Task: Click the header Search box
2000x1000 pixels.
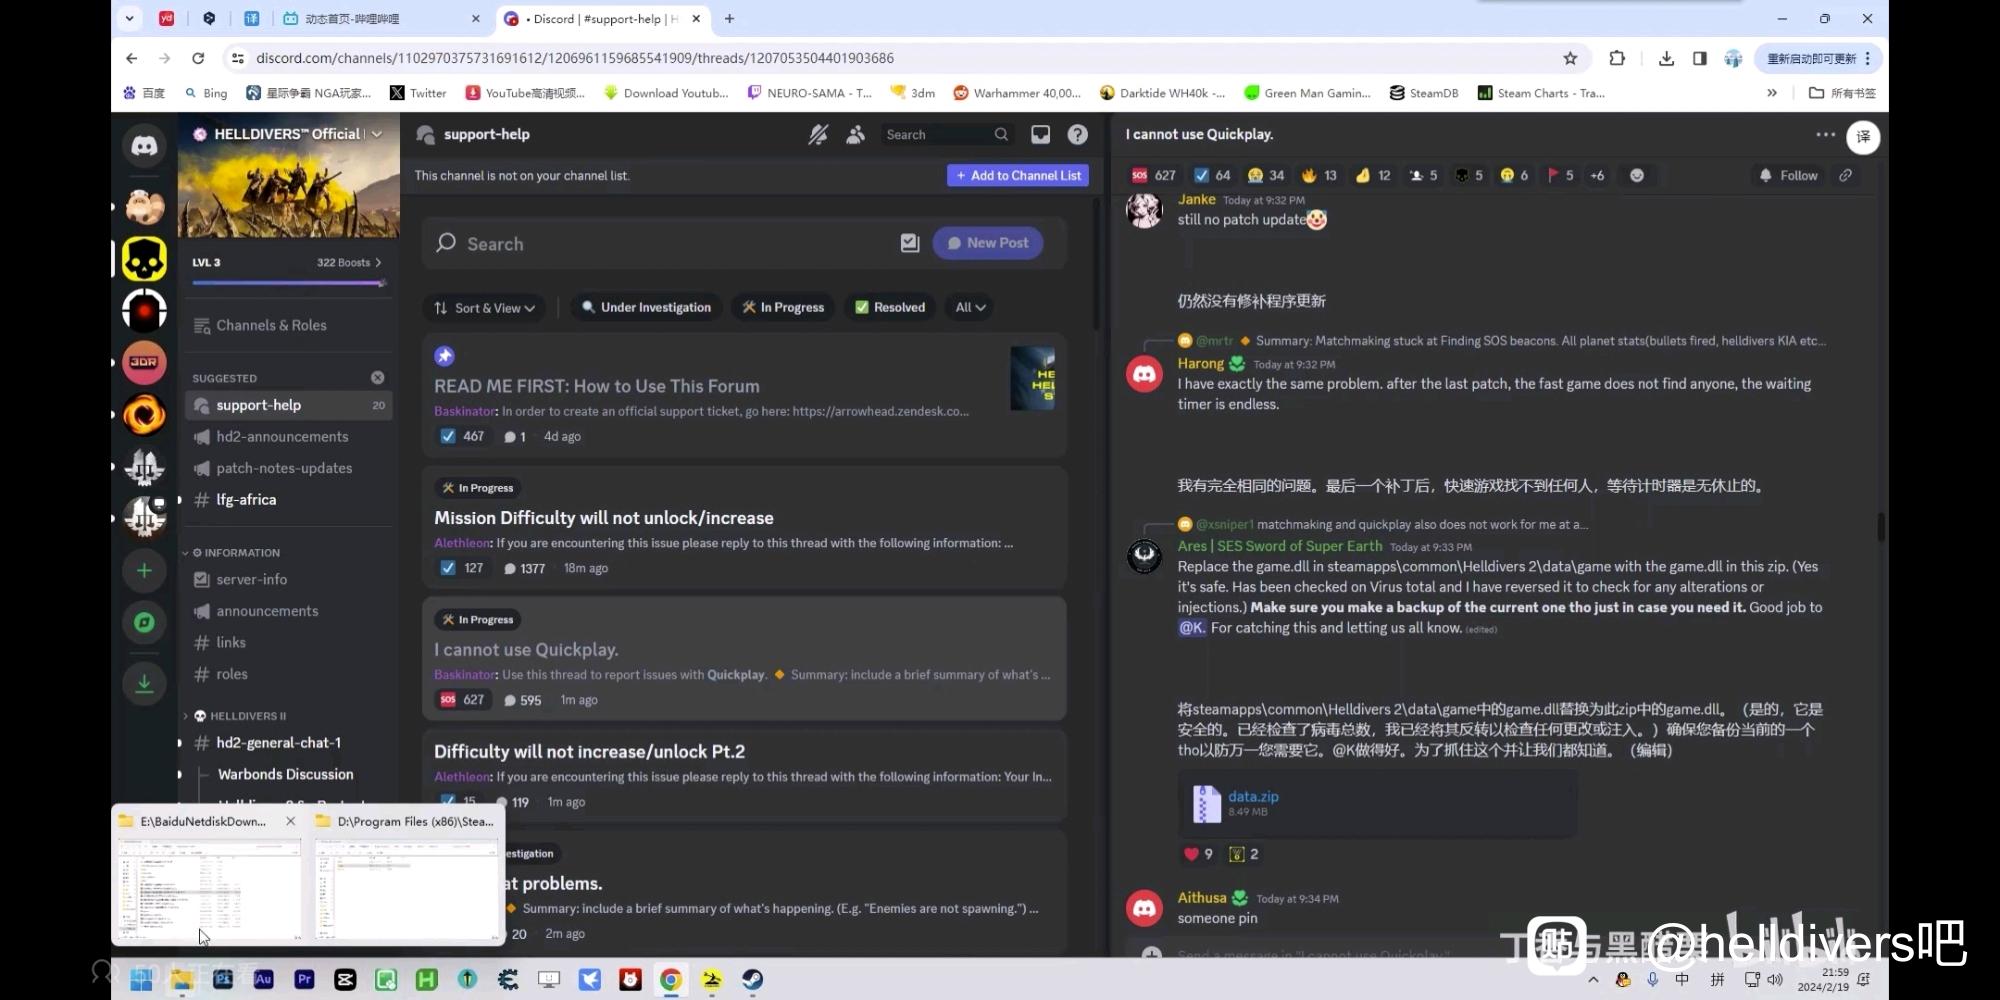Action: pos(946,134)
